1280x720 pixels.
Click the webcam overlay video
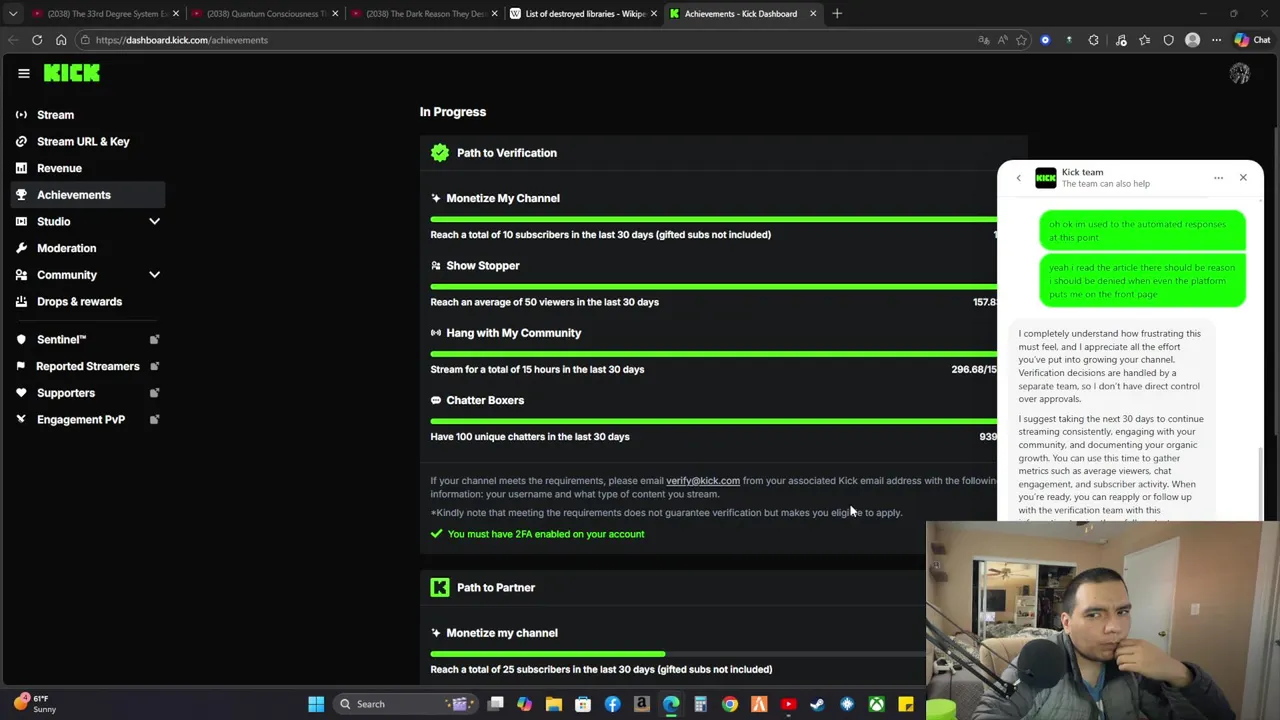click(1103, 620)
